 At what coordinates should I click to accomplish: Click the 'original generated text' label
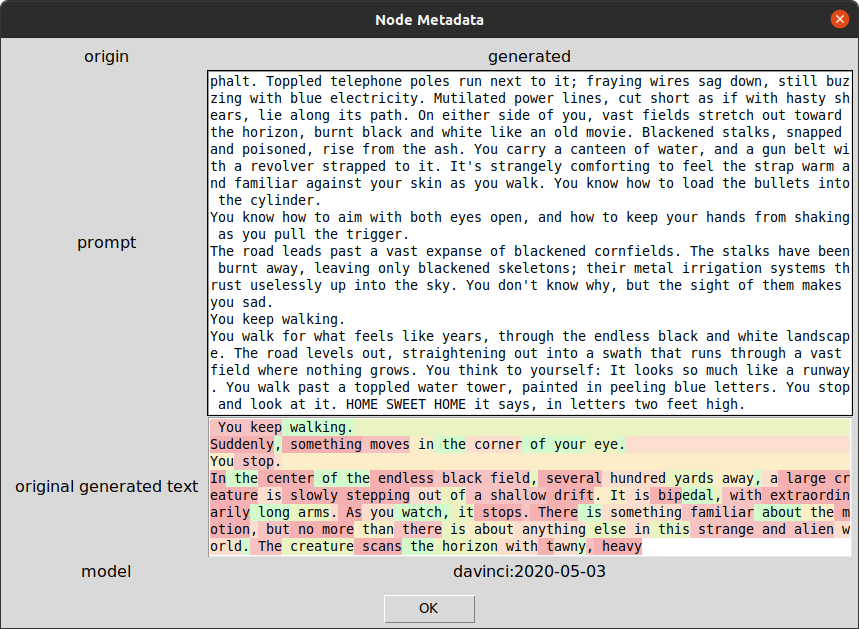point(106,487)
